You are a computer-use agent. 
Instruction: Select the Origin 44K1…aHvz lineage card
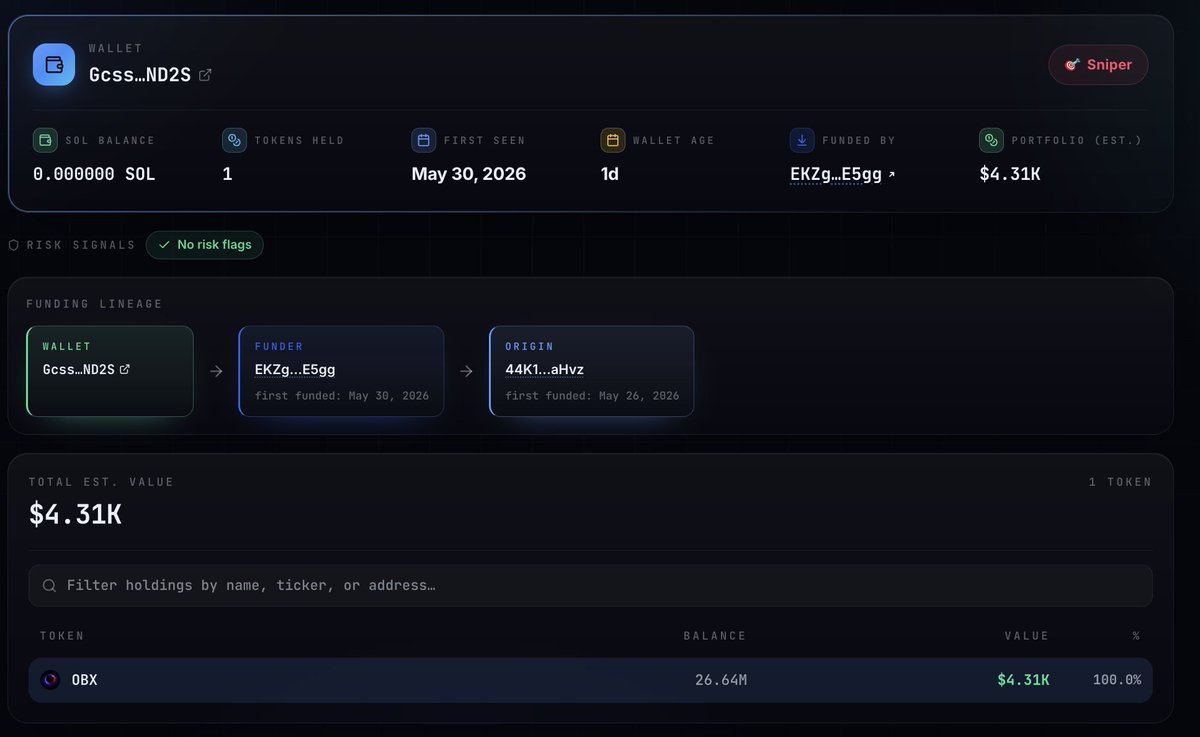pos(591,371)
